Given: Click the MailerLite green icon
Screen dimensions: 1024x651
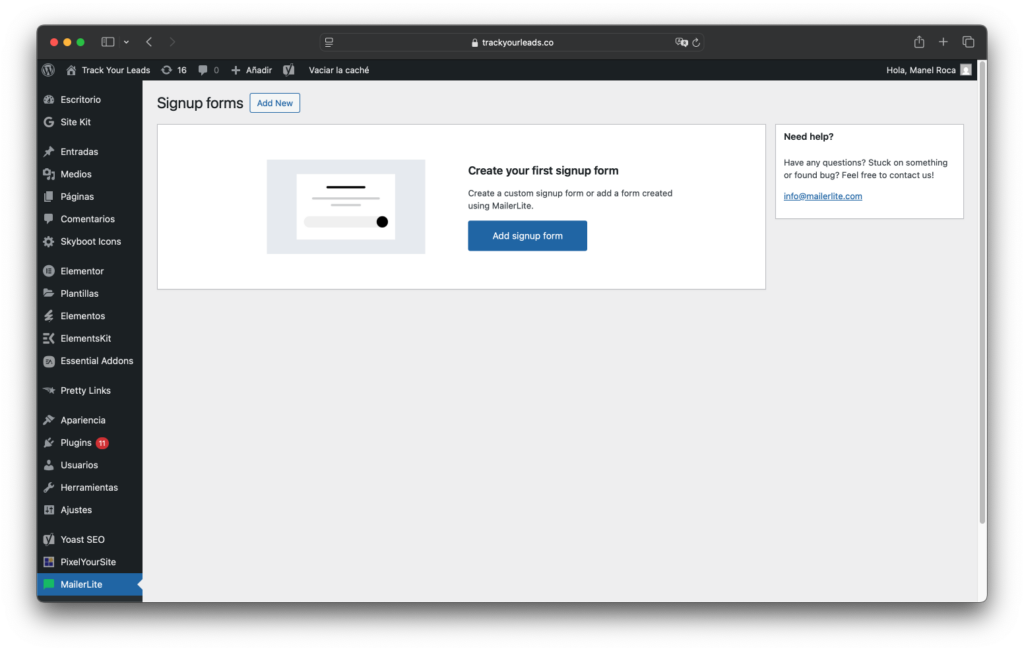Looking at the screenshot, I should pos(49,584).
